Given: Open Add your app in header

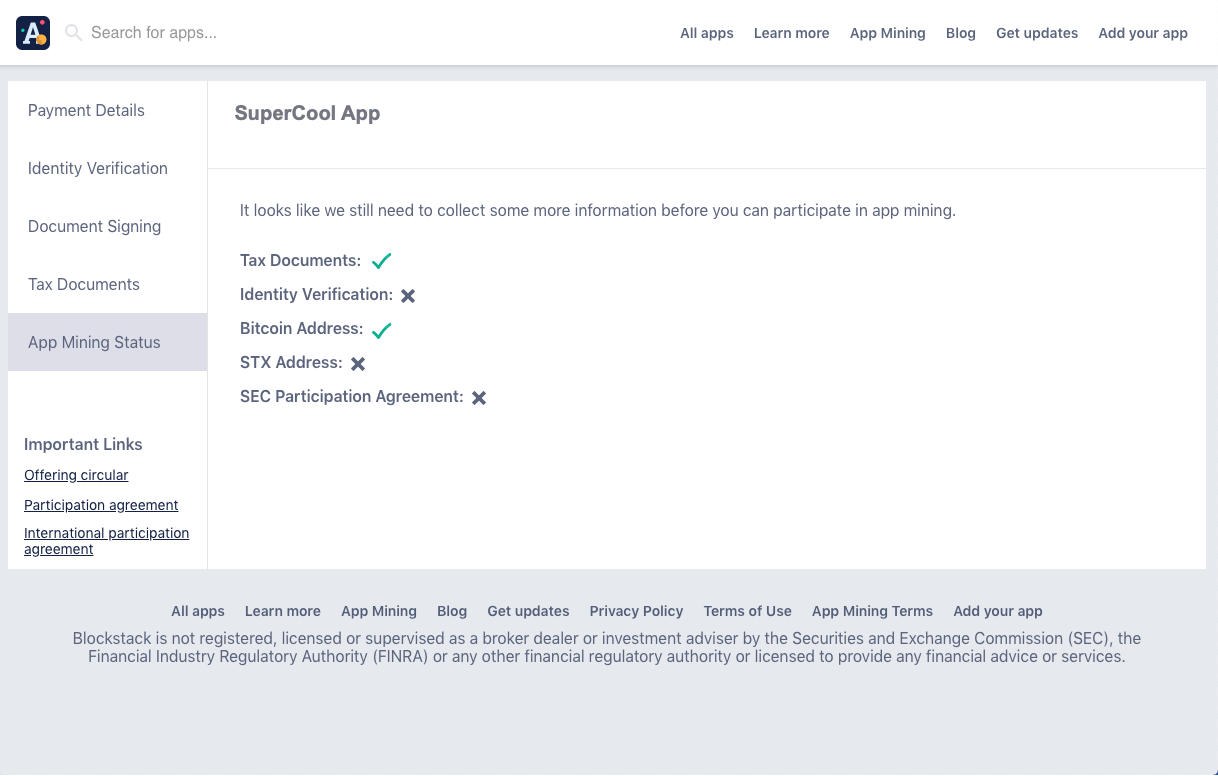Looking at the screenshot, I should coord(1142,33).
